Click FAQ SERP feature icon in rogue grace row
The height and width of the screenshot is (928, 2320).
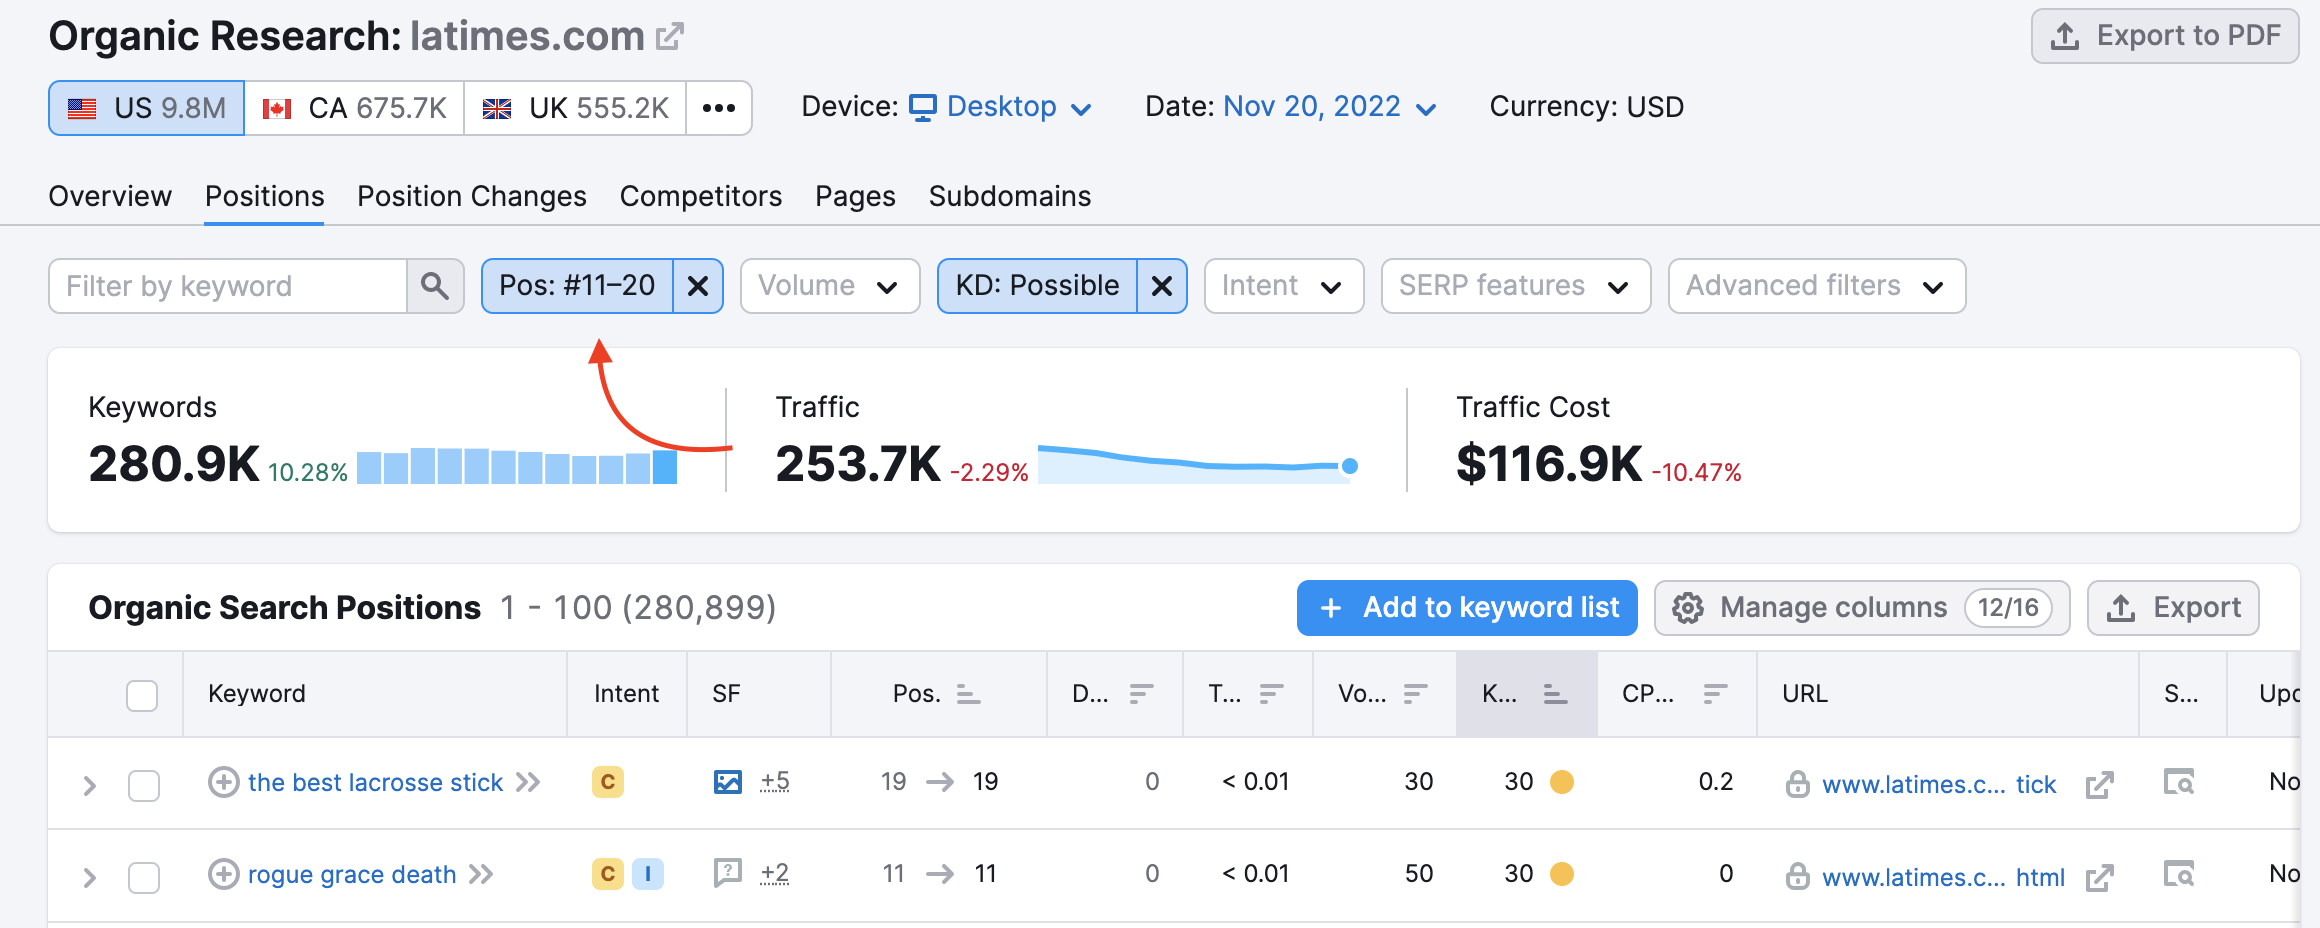coord(728,873)
